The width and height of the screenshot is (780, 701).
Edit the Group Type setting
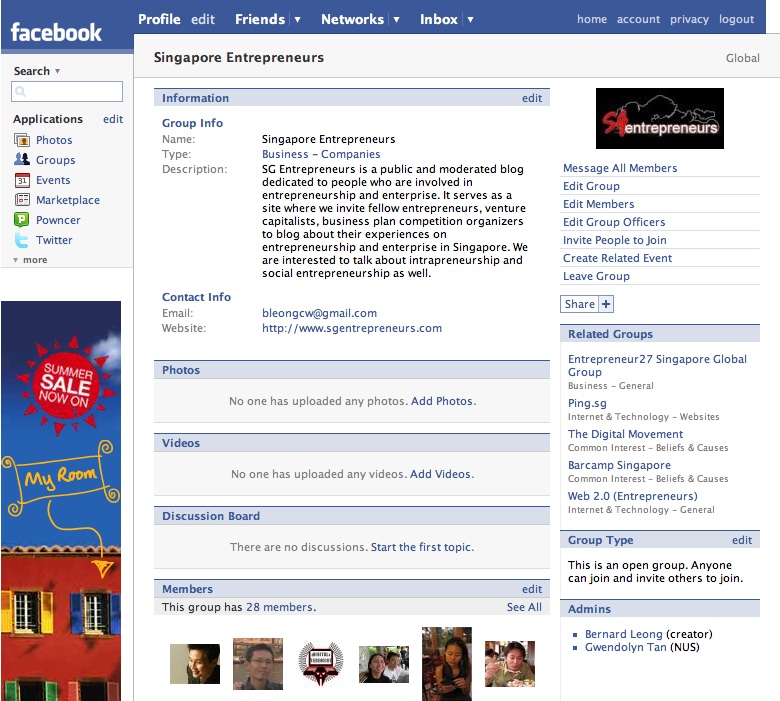click(x=742, y=540)
